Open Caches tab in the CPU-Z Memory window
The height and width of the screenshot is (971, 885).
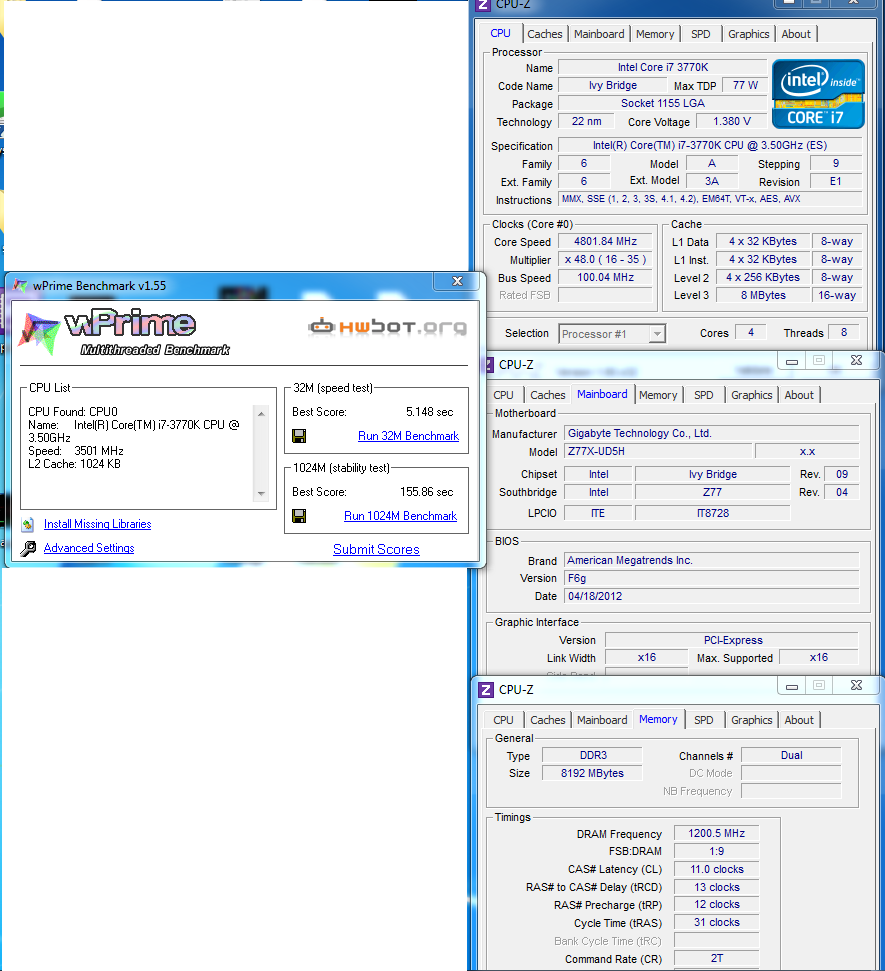coord(548,720)
